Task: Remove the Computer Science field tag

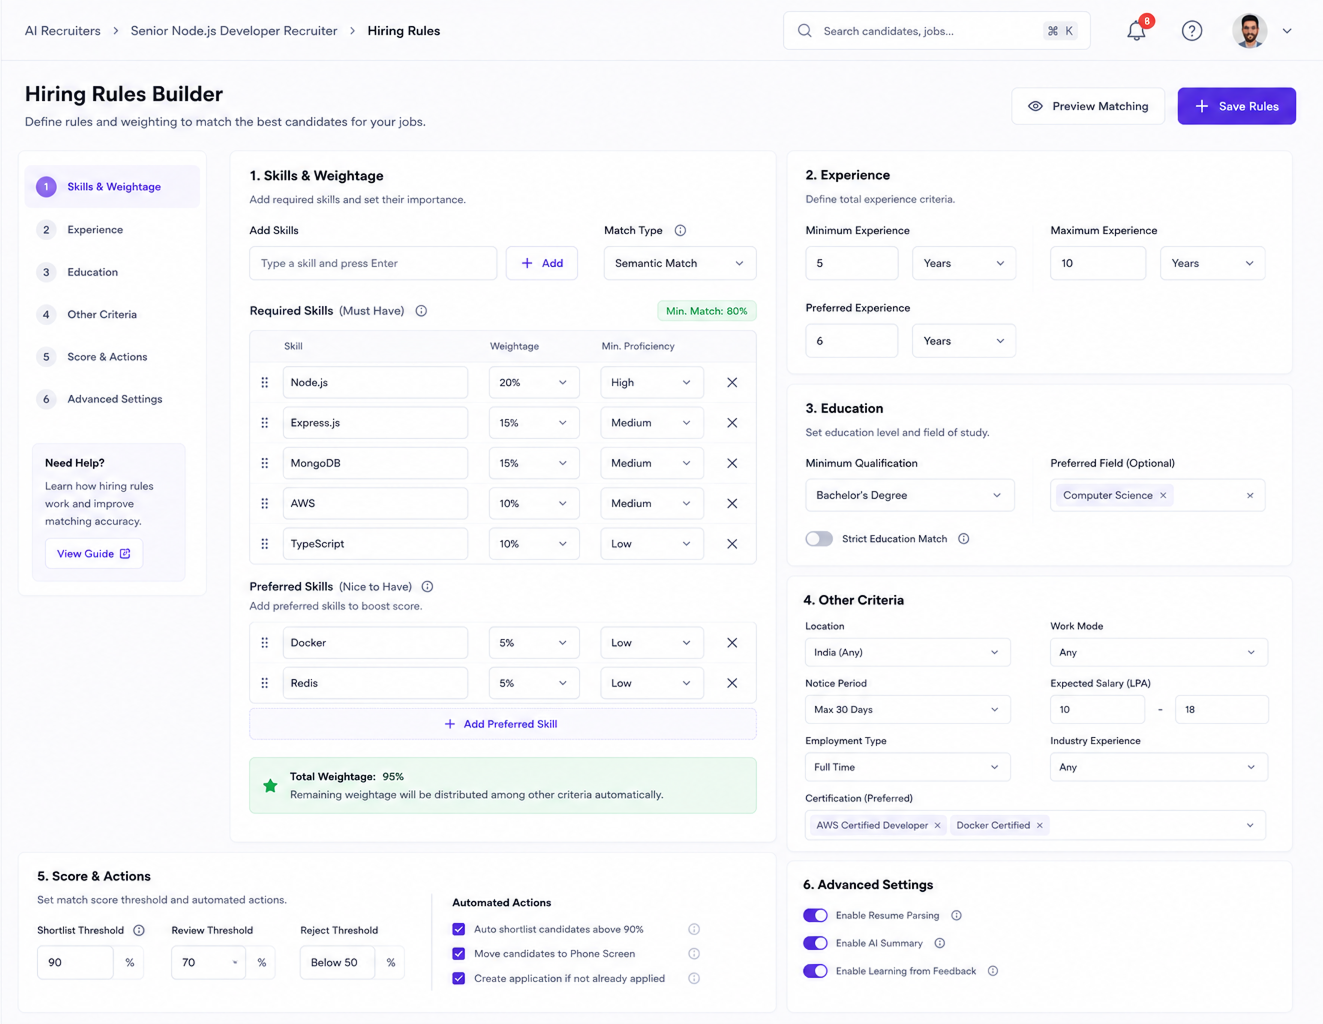Action: tap(1163, 496)
